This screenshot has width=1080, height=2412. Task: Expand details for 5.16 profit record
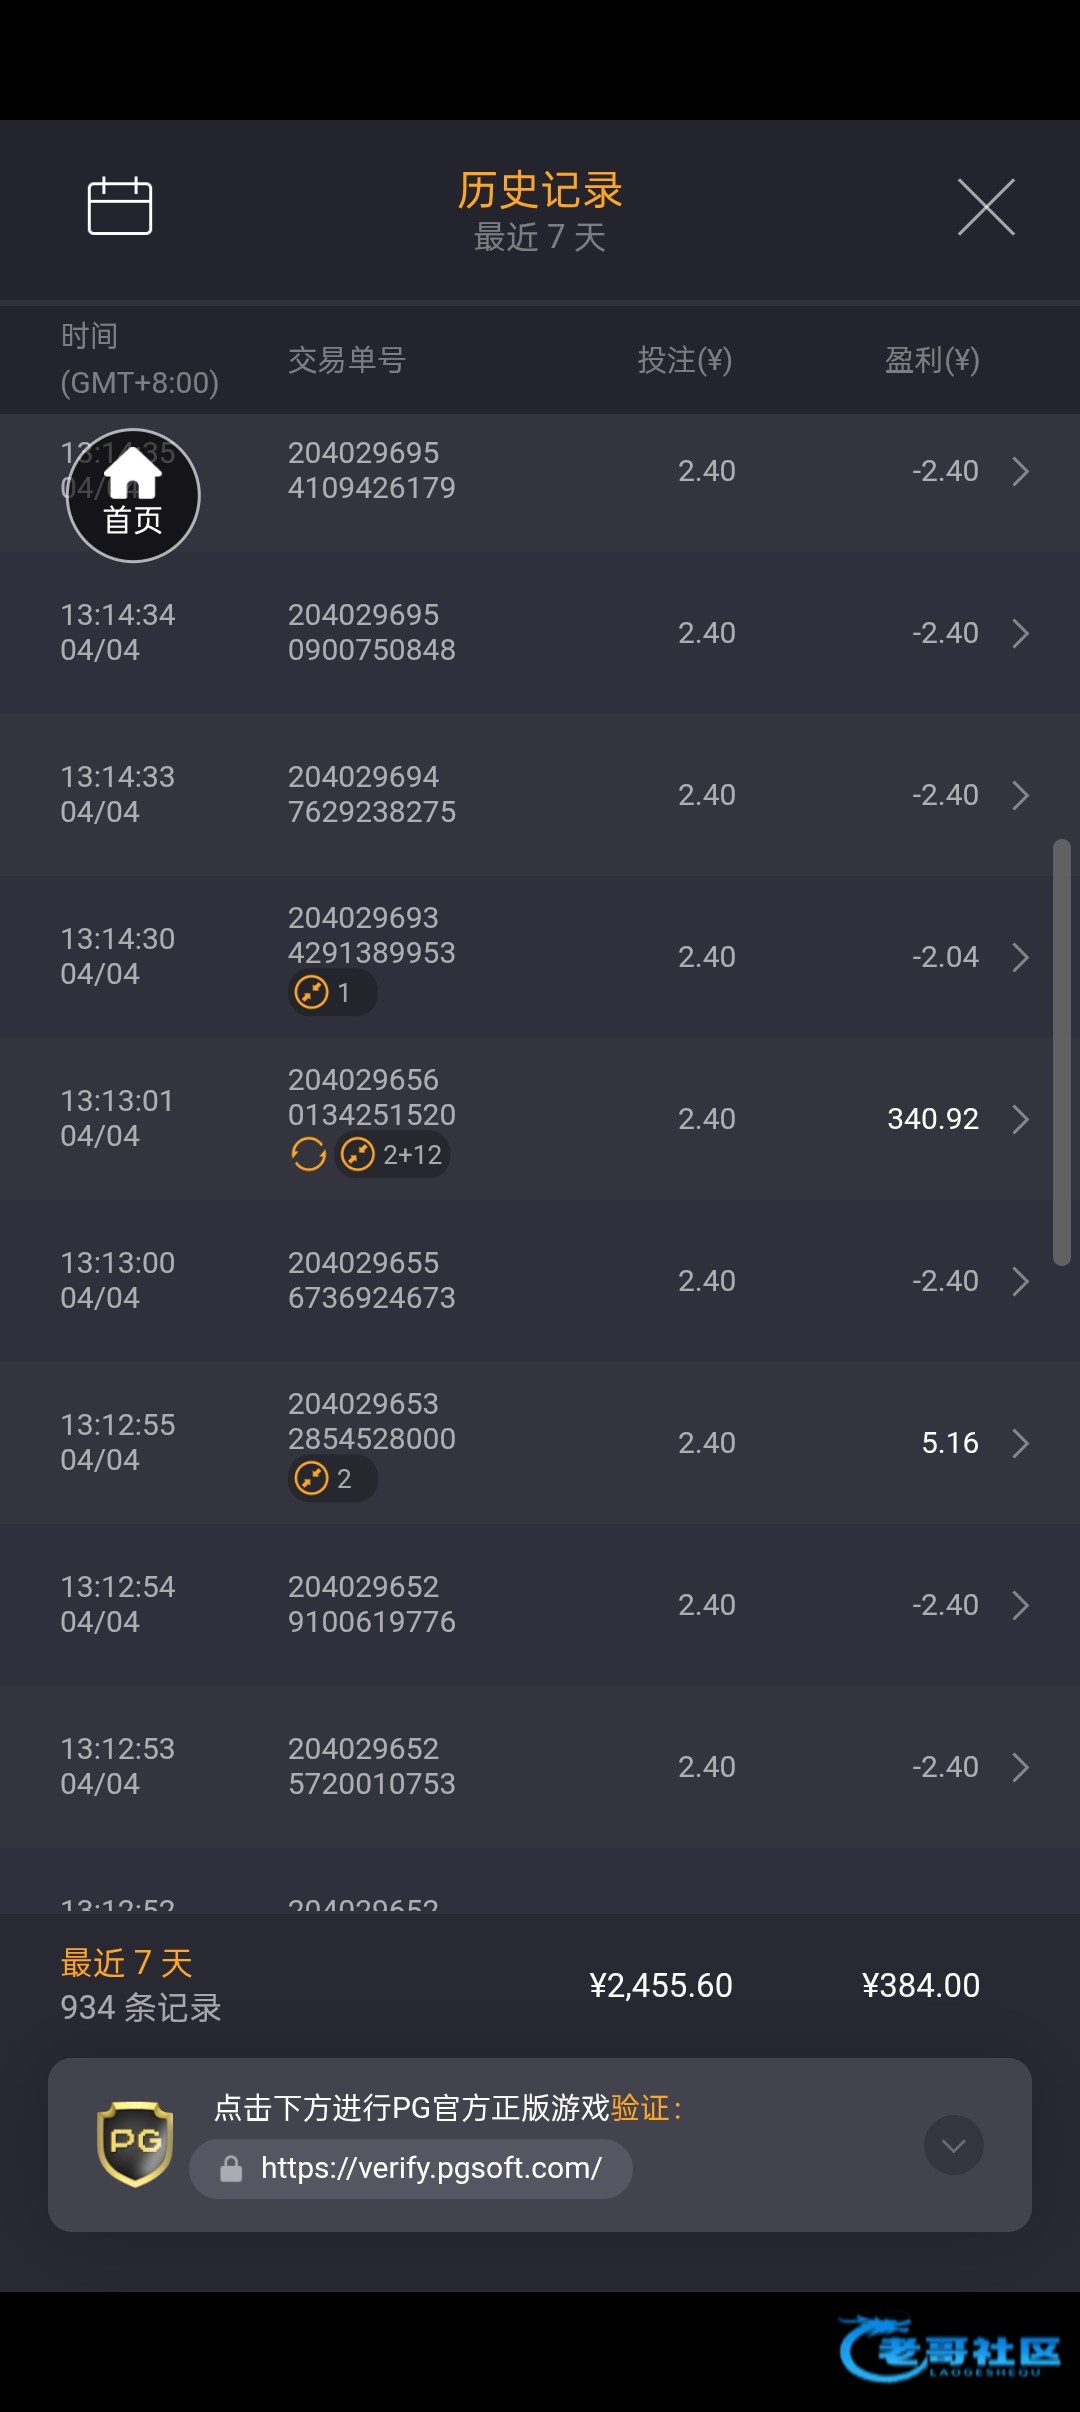point(1020,1443)
